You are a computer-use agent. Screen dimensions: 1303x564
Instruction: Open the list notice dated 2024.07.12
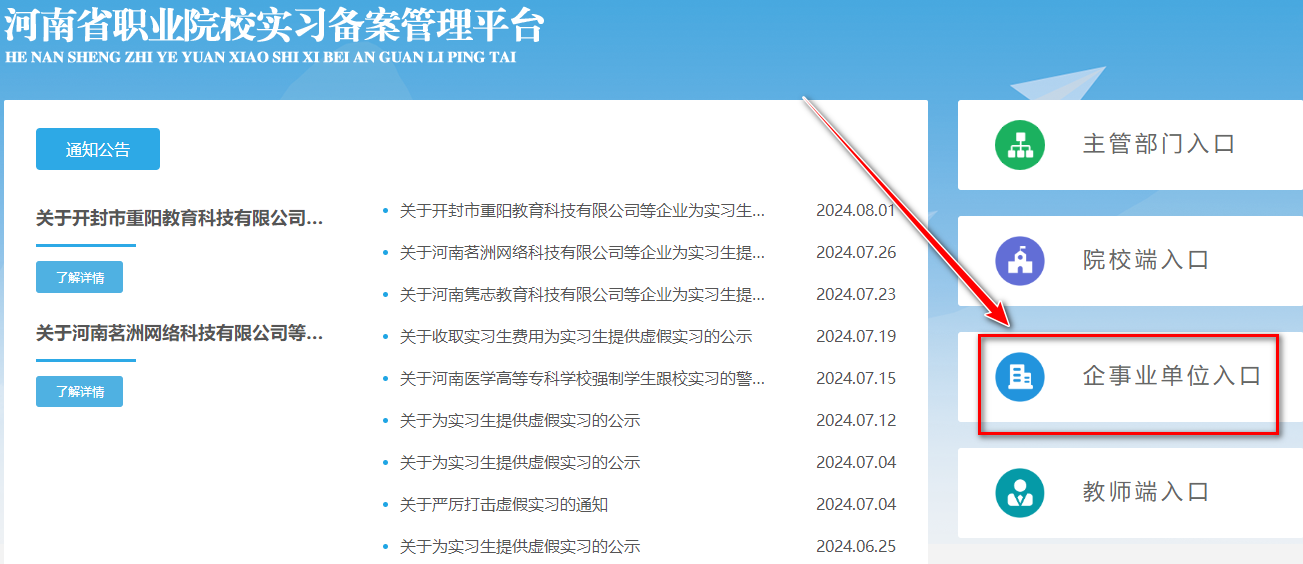[519, 421]
